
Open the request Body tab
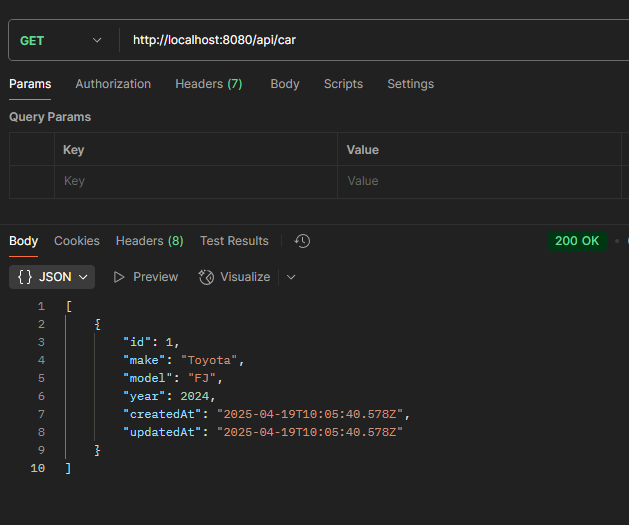tap(285, 84)
